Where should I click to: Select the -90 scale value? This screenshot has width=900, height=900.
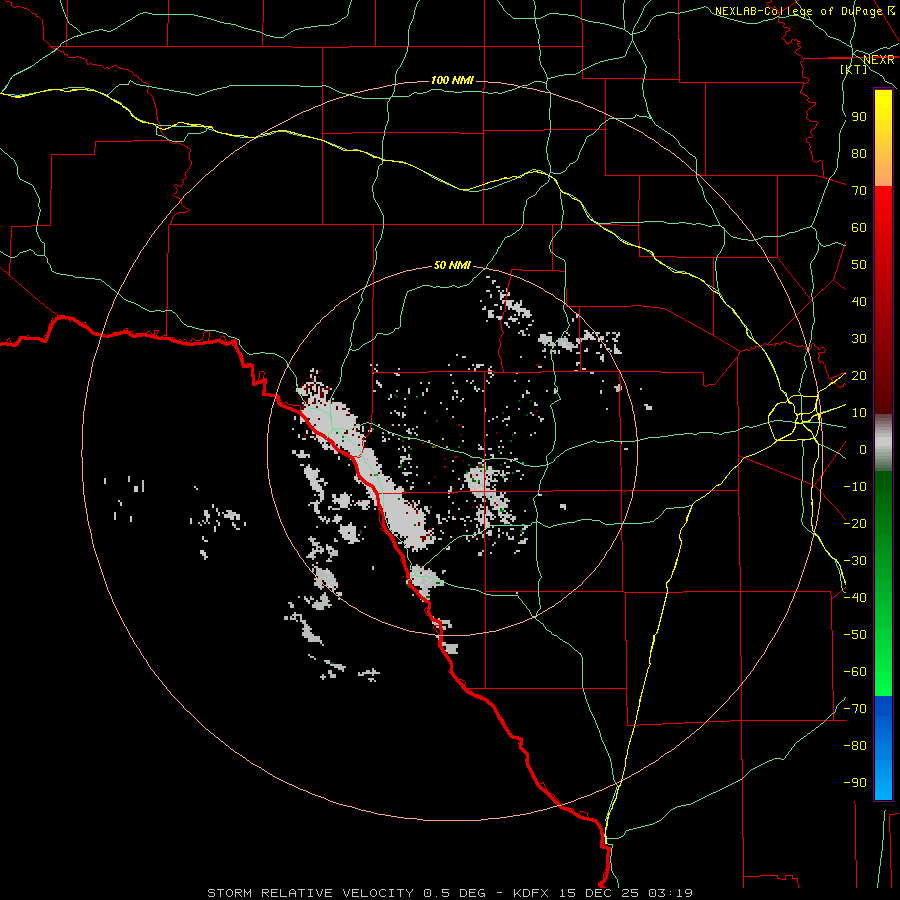click(855, 783)
